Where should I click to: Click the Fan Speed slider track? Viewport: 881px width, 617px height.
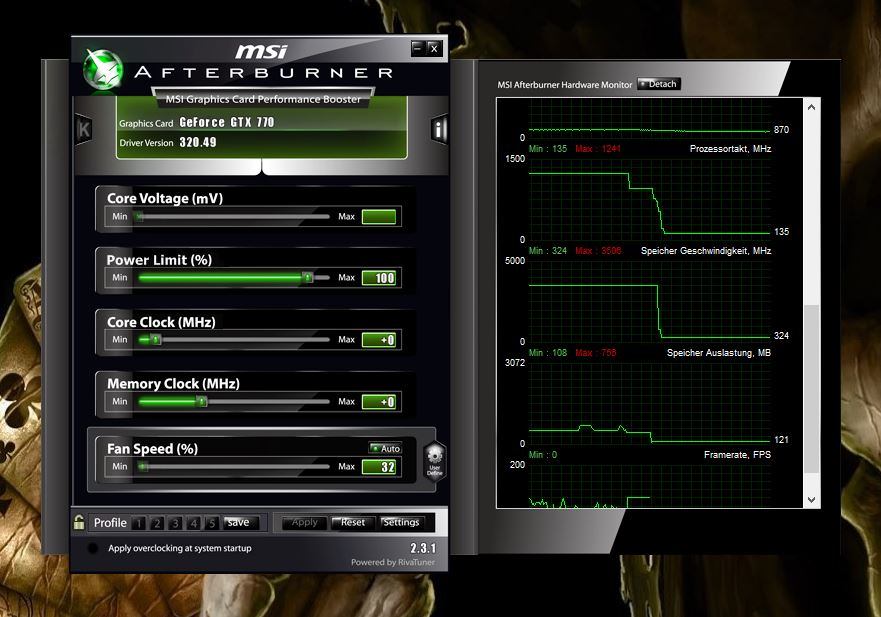pos(234,466)
